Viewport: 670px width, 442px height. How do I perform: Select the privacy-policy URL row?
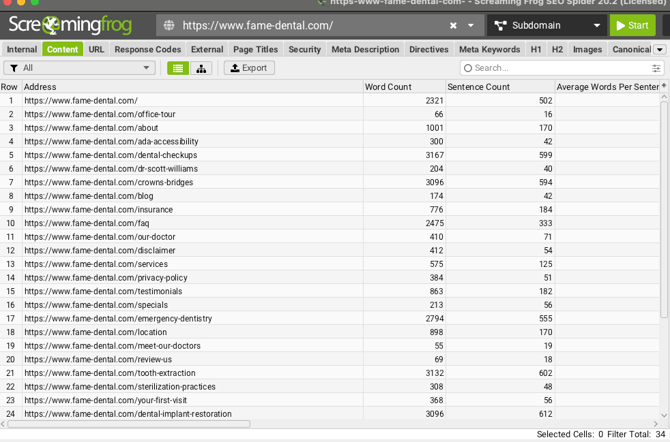[x=329, y=278]
